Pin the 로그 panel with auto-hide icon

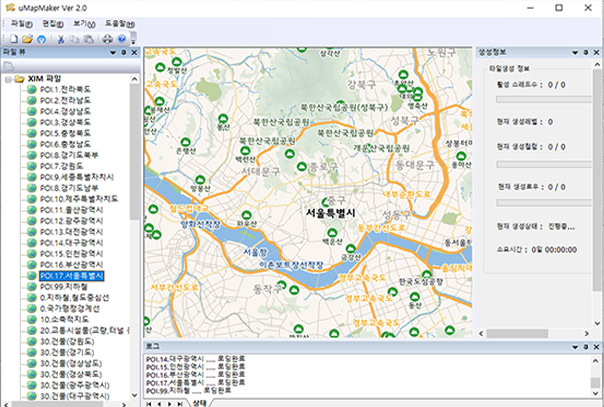pos(586,347)
